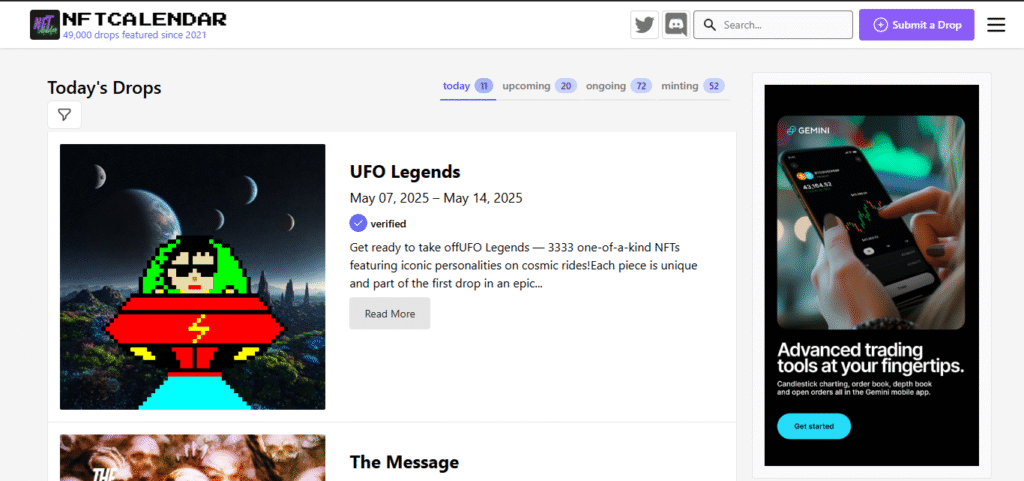The height and width of the screenshot is (481, 1024).
Task: Click the today count badge 11
Action: (x=484, y=86)
